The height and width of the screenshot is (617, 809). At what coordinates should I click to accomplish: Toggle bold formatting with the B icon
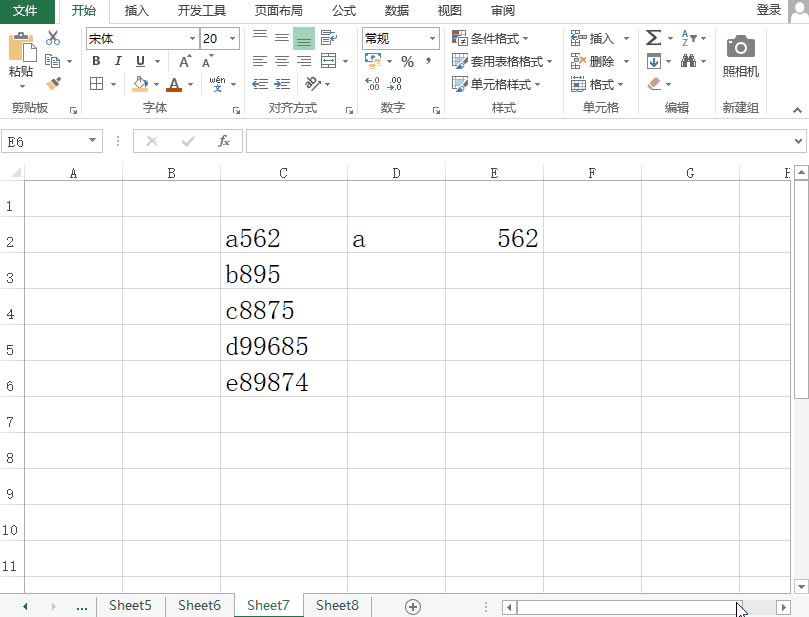pyautogui.click(x=95, y=61)
